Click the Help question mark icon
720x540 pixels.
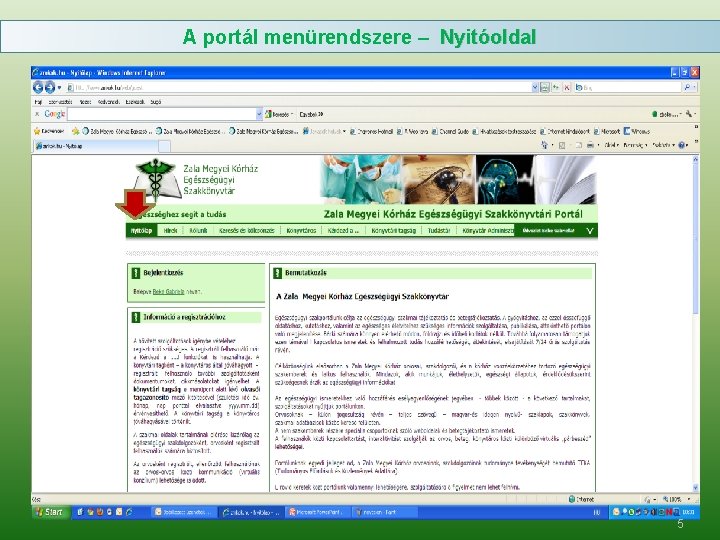point(682,145)
